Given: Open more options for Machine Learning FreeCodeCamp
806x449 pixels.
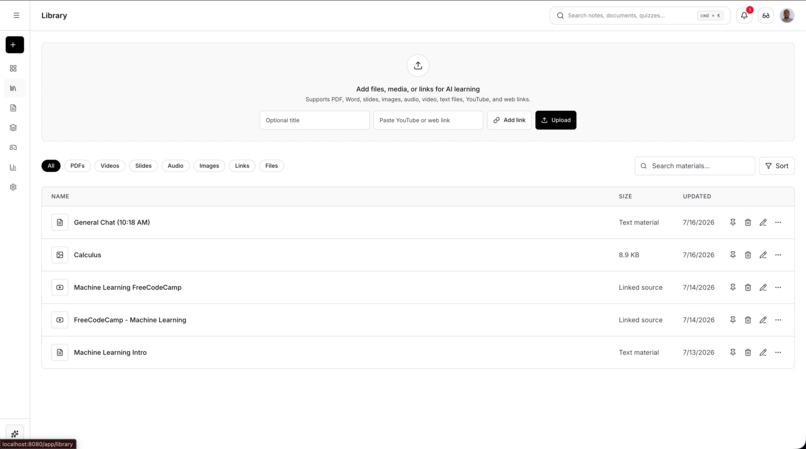Looking at the screenshot, I should point(778,287).
